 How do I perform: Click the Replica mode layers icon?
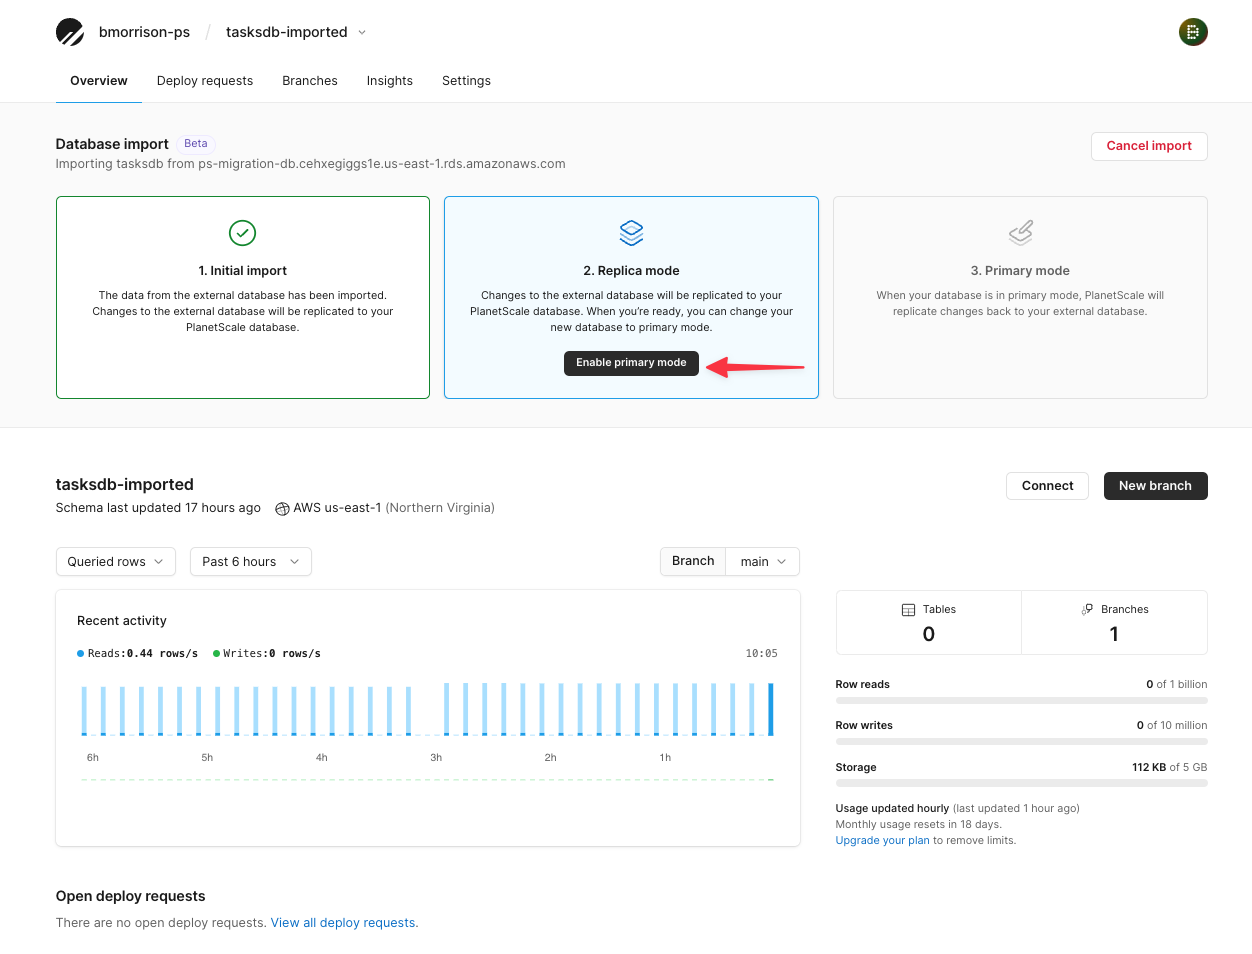coord(631,233)
